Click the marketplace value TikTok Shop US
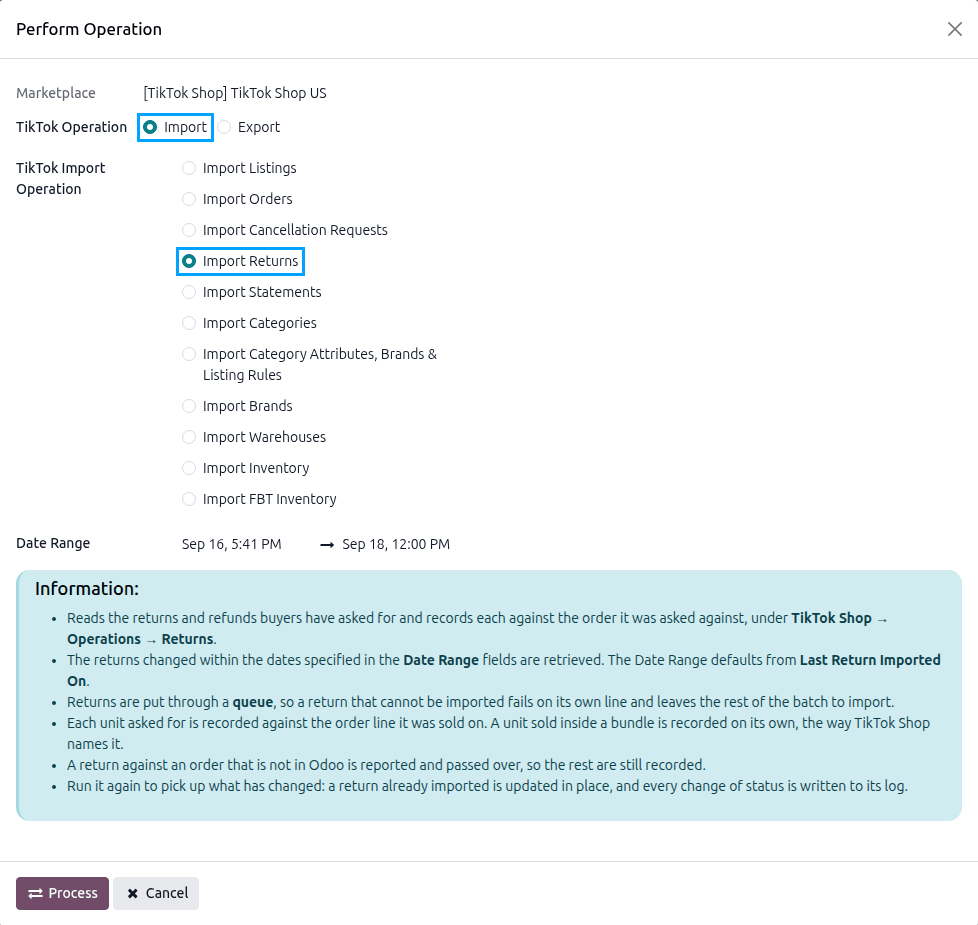Image resolution: width=978 pixels, height=925 pixels. click(x=235, y=93)
